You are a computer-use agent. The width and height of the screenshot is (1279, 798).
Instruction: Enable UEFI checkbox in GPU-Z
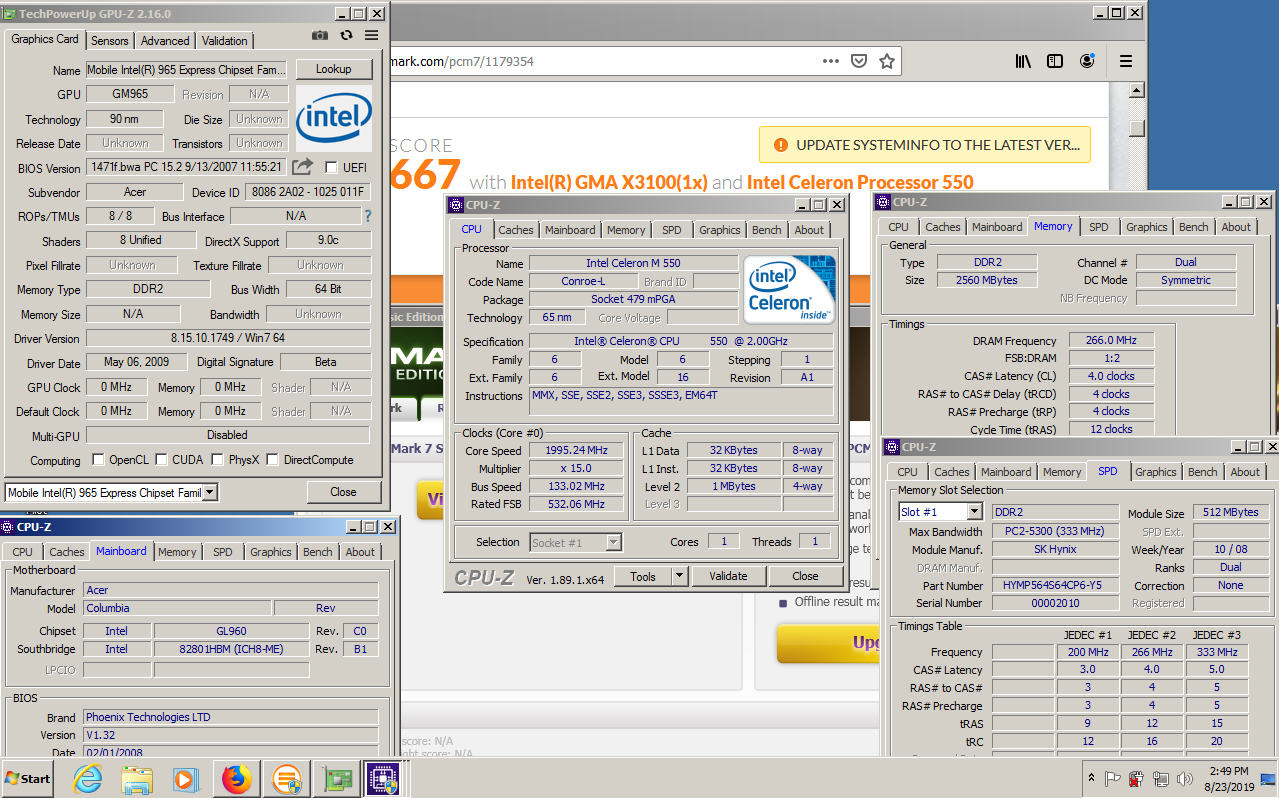[332, 167]
